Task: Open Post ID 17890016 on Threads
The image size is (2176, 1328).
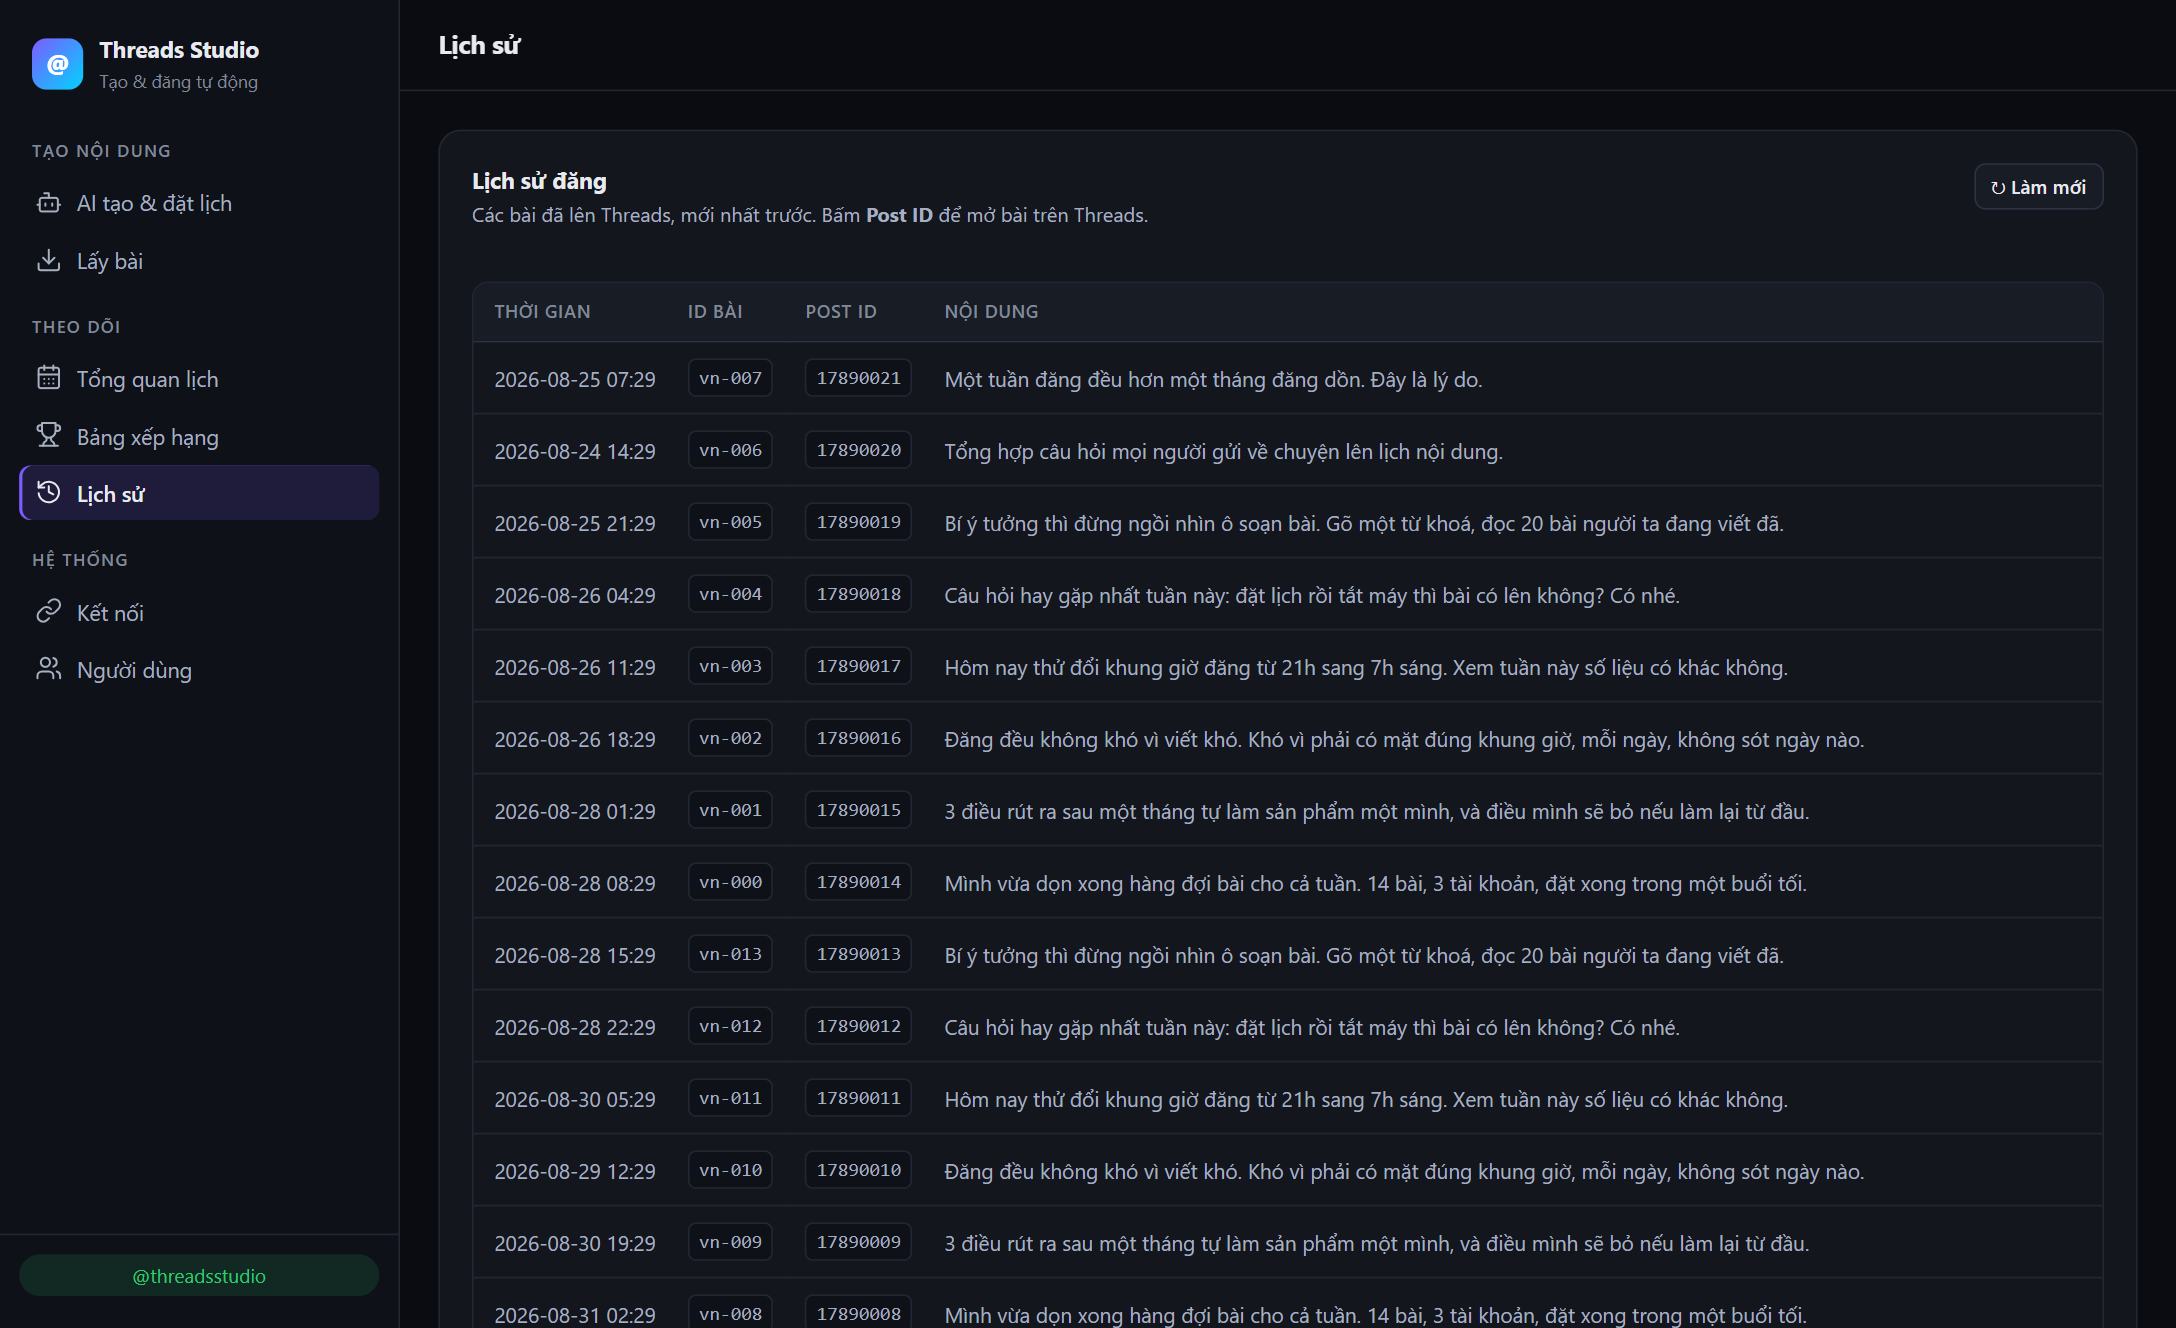Action: (858, 738)
